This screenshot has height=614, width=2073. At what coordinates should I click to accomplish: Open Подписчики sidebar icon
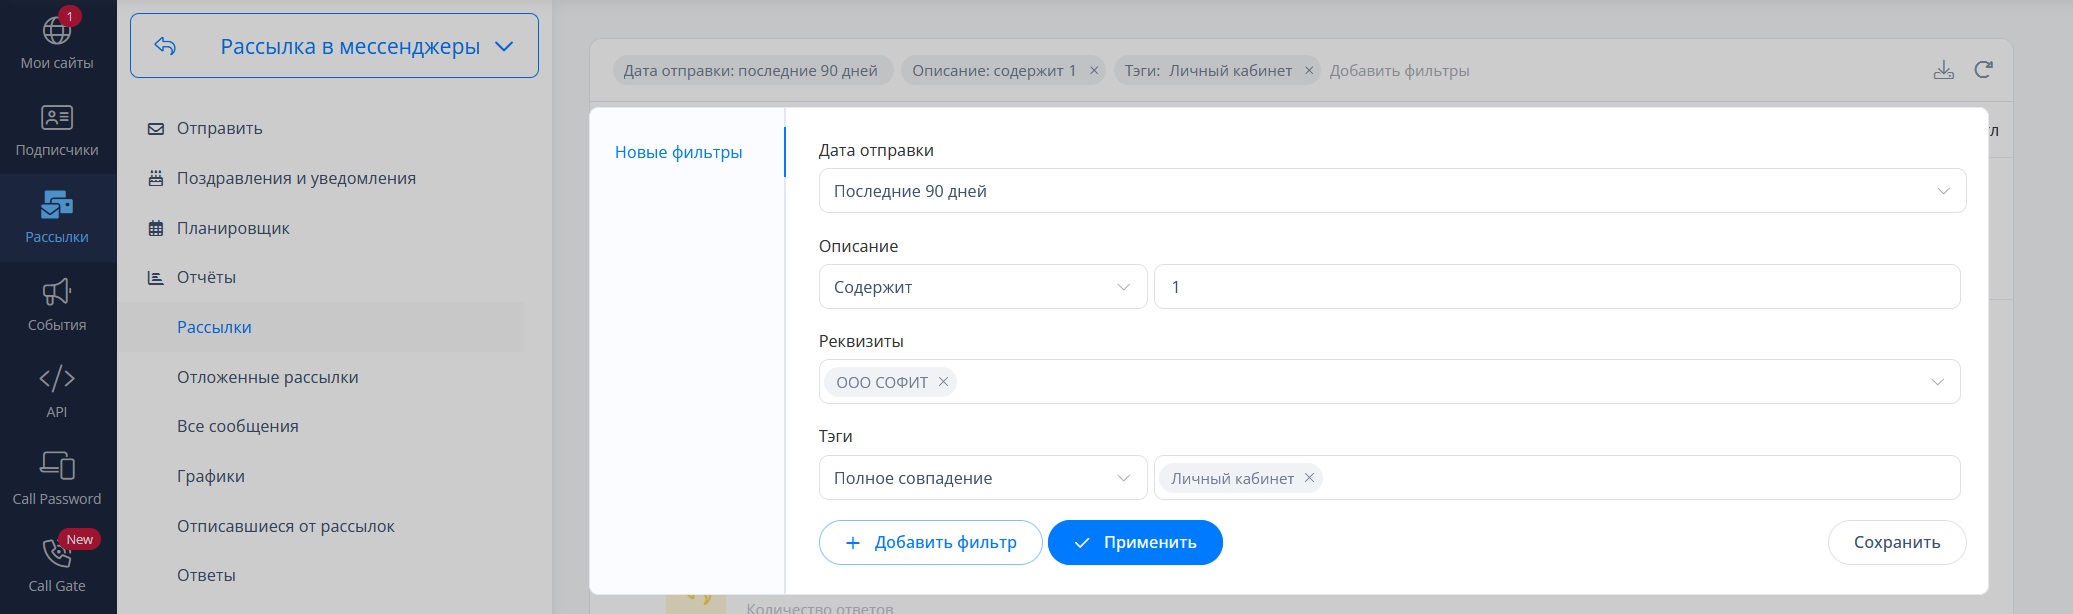57,118
